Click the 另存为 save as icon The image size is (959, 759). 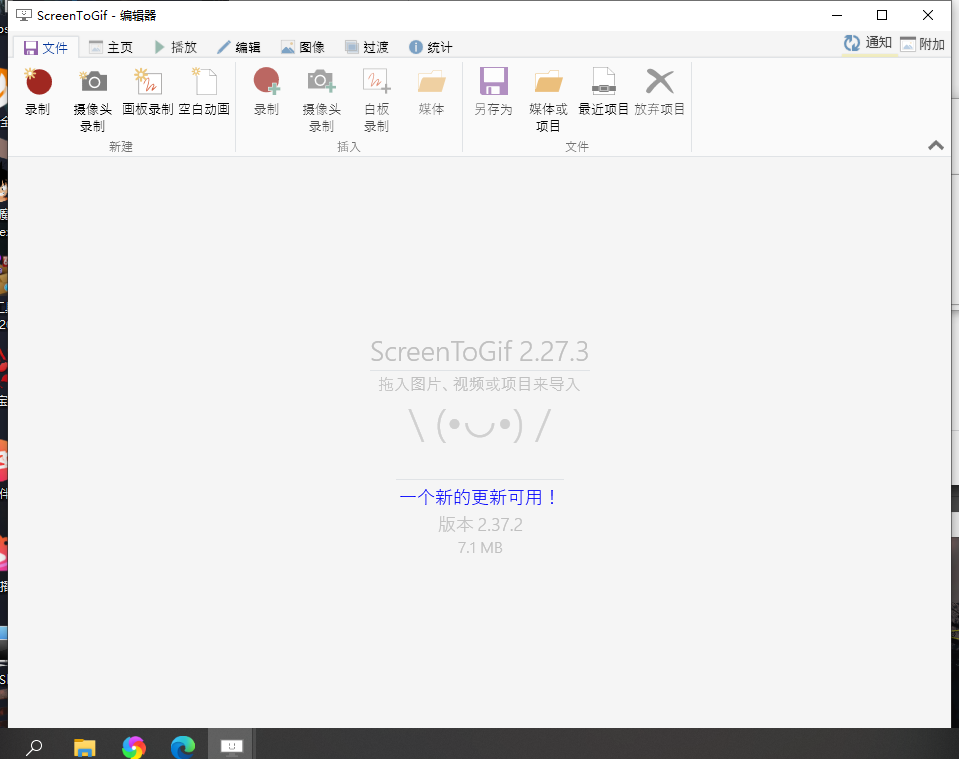click(x=493, y=82)
